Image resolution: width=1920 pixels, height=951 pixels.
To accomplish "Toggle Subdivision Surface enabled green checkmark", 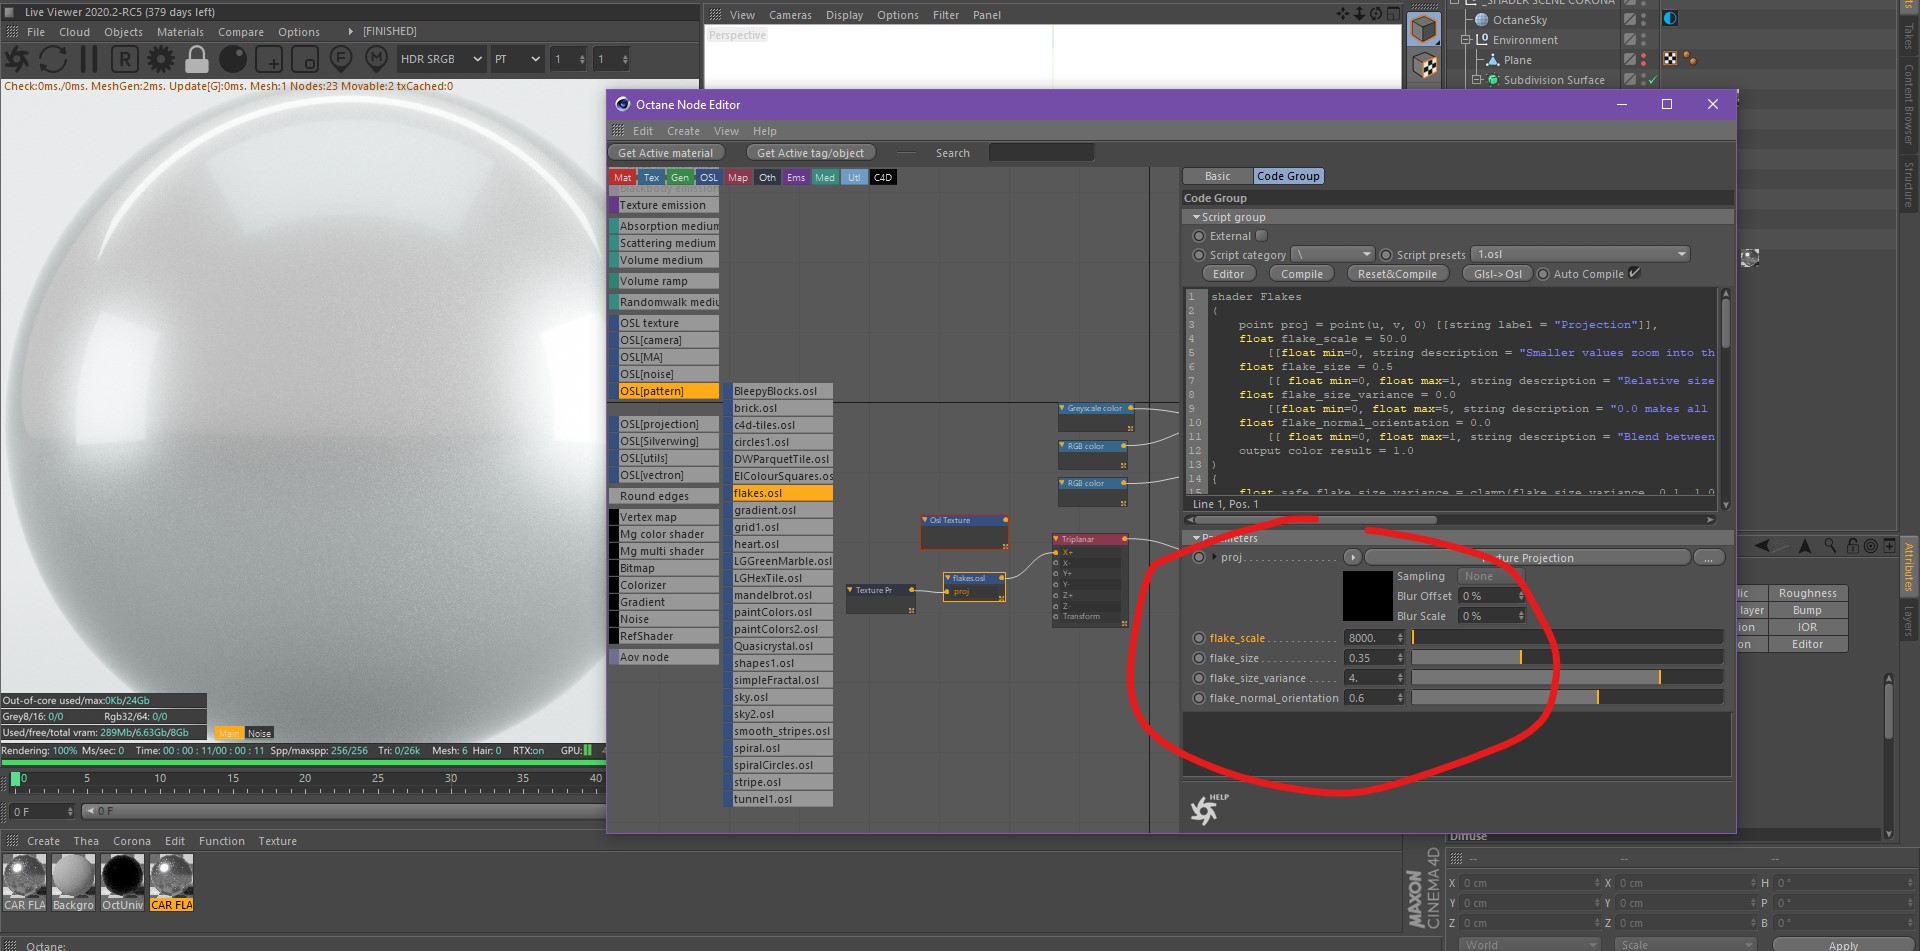I will 1652,80.
